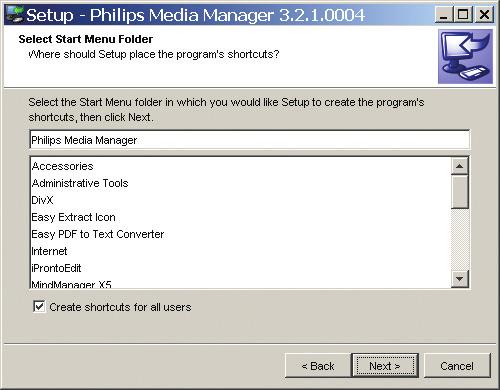Image resolution: width=500 pixels, height=390 pixels.
Task: Toggle Create shortcuts for all users checkbox
Action: tap(39, 306)
